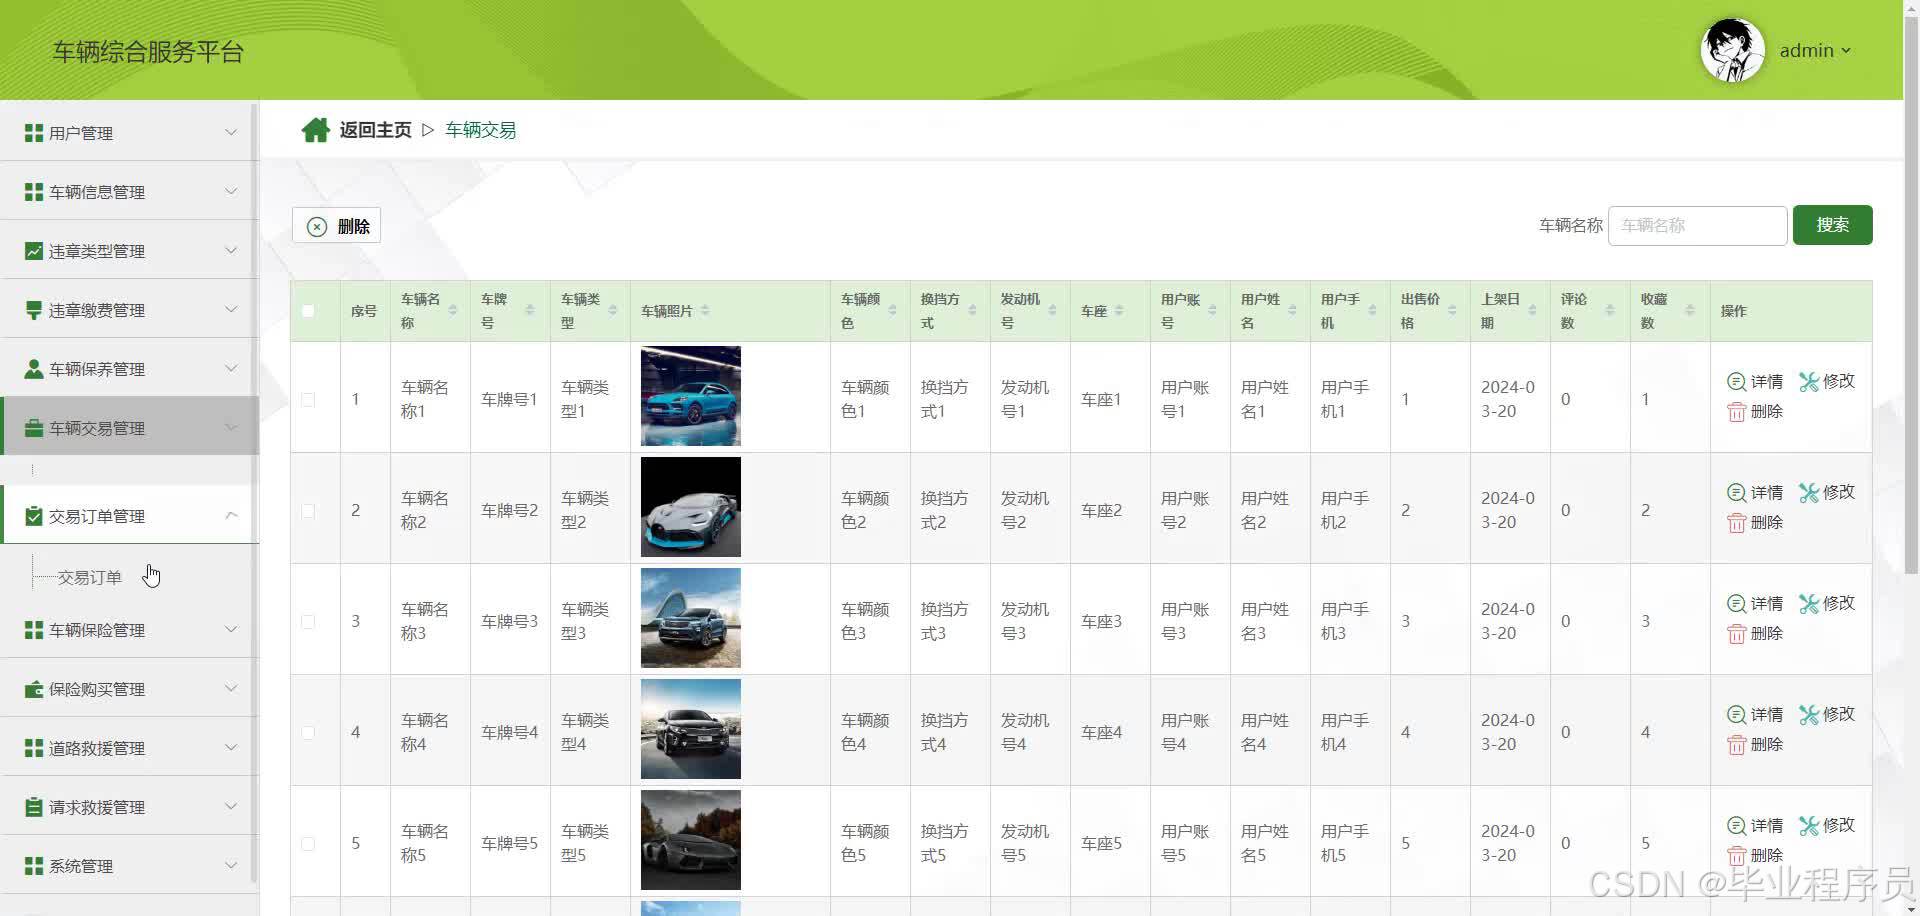Click the trash icon in row 1
The width and height of the screenshot is (1920, 916).
pyautogui.click(x=1737, y=412)
